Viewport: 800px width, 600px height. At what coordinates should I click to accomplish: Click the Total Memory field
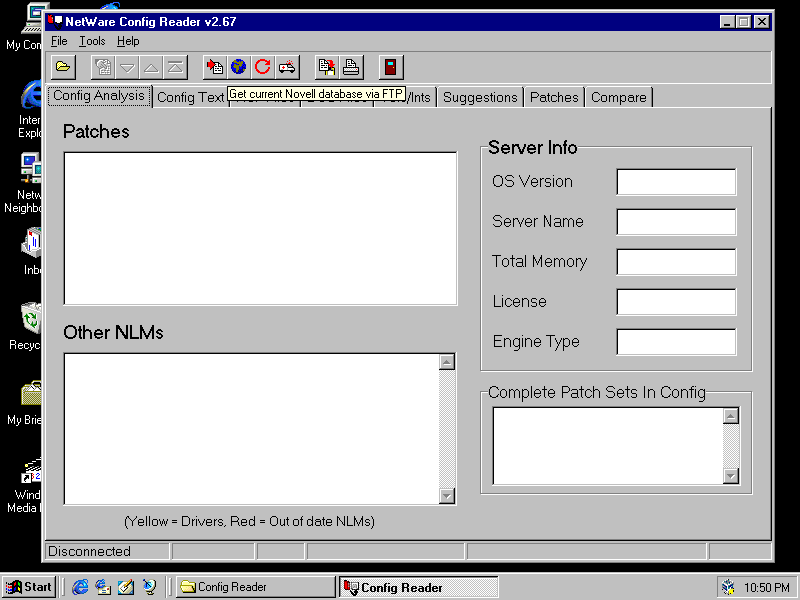click(676, 262)
